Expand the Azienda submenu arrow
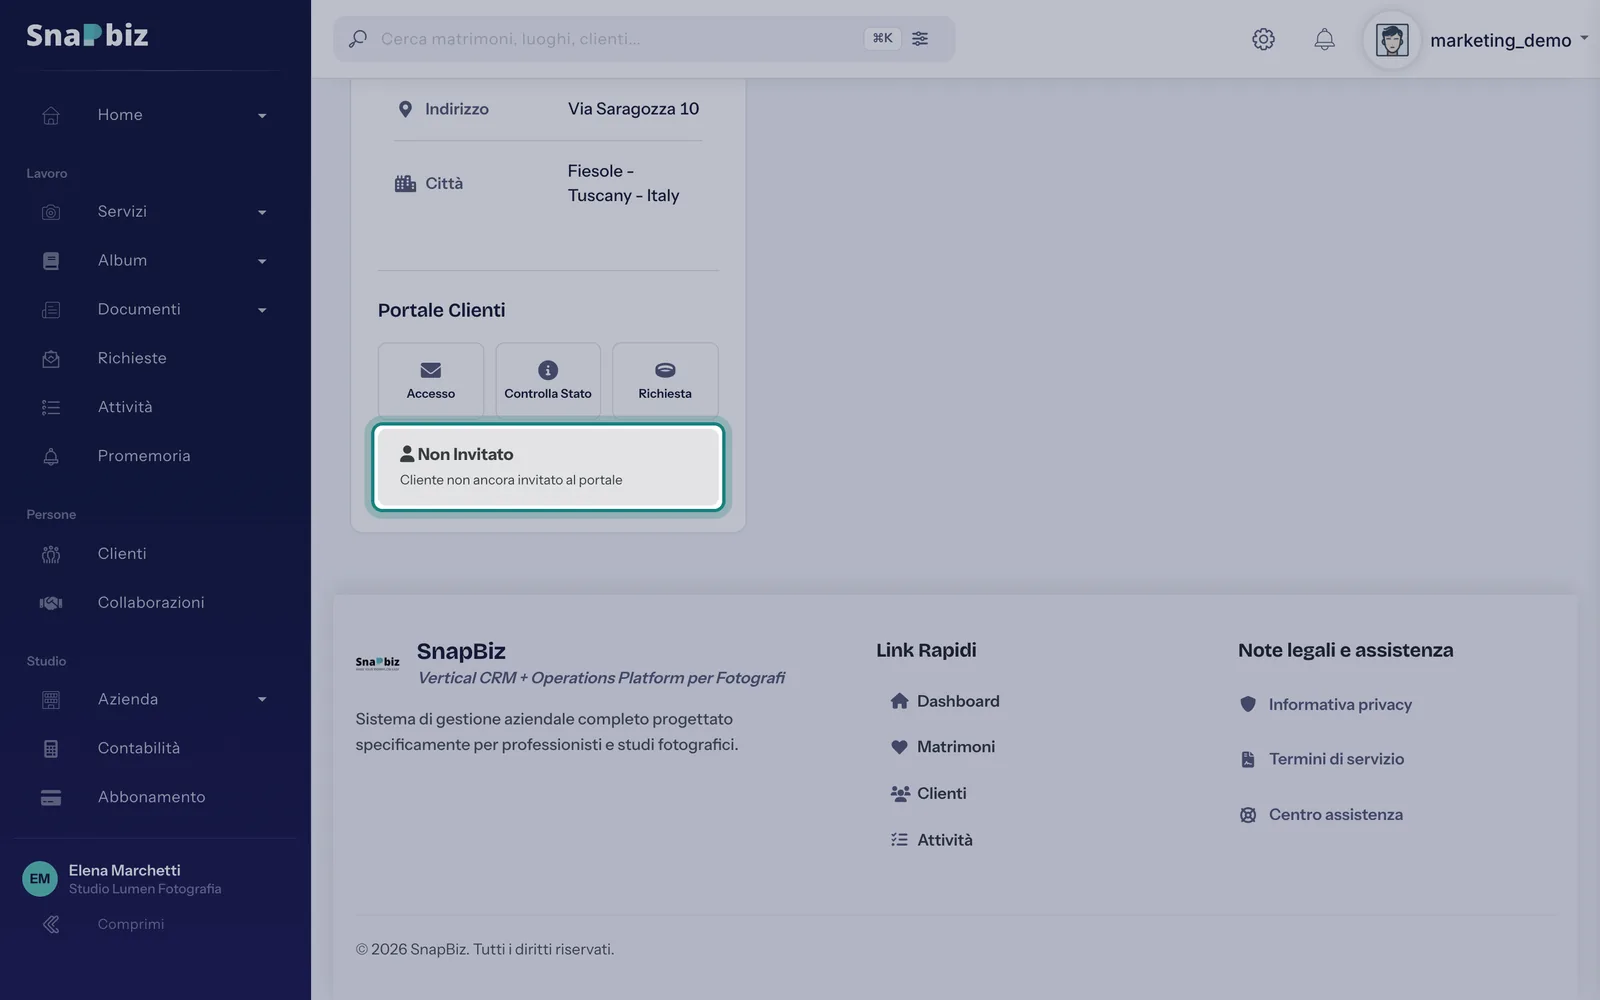The width and height of the screenshot is (1600, 1000). [262, 699]
